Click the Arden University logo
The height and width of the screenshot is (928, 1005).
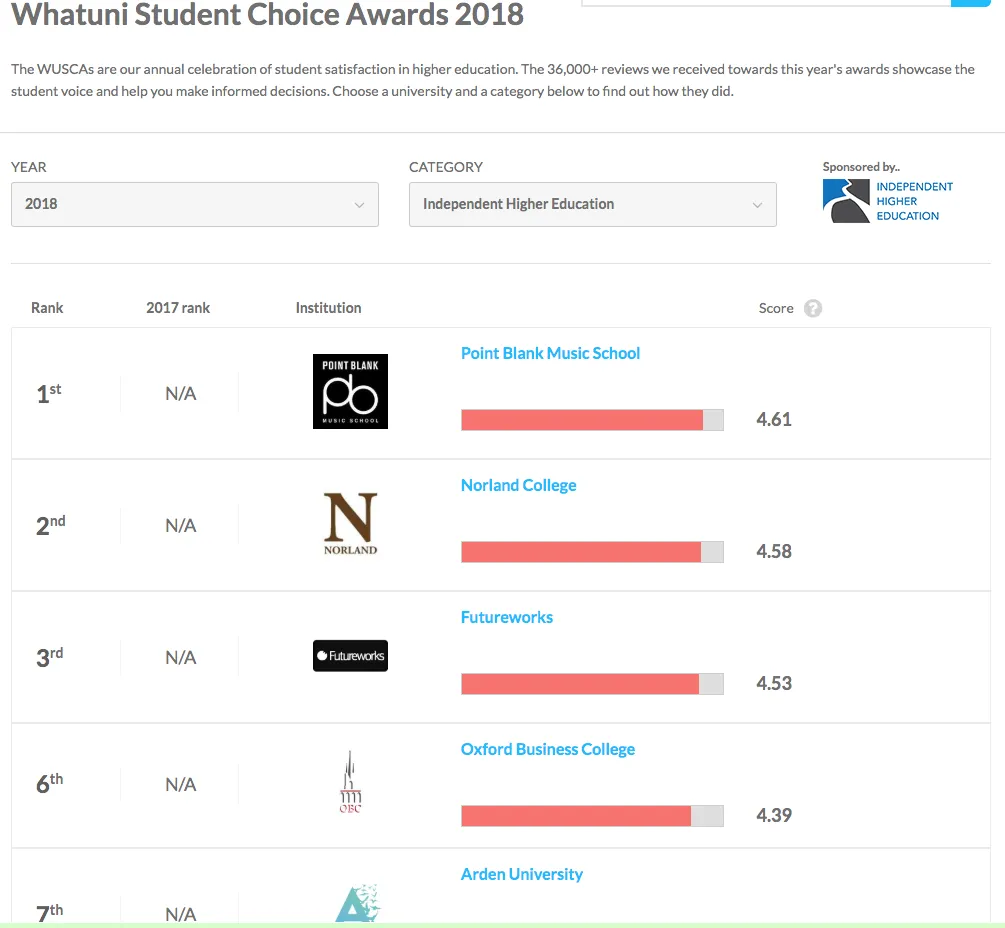[x=358, y=903]
